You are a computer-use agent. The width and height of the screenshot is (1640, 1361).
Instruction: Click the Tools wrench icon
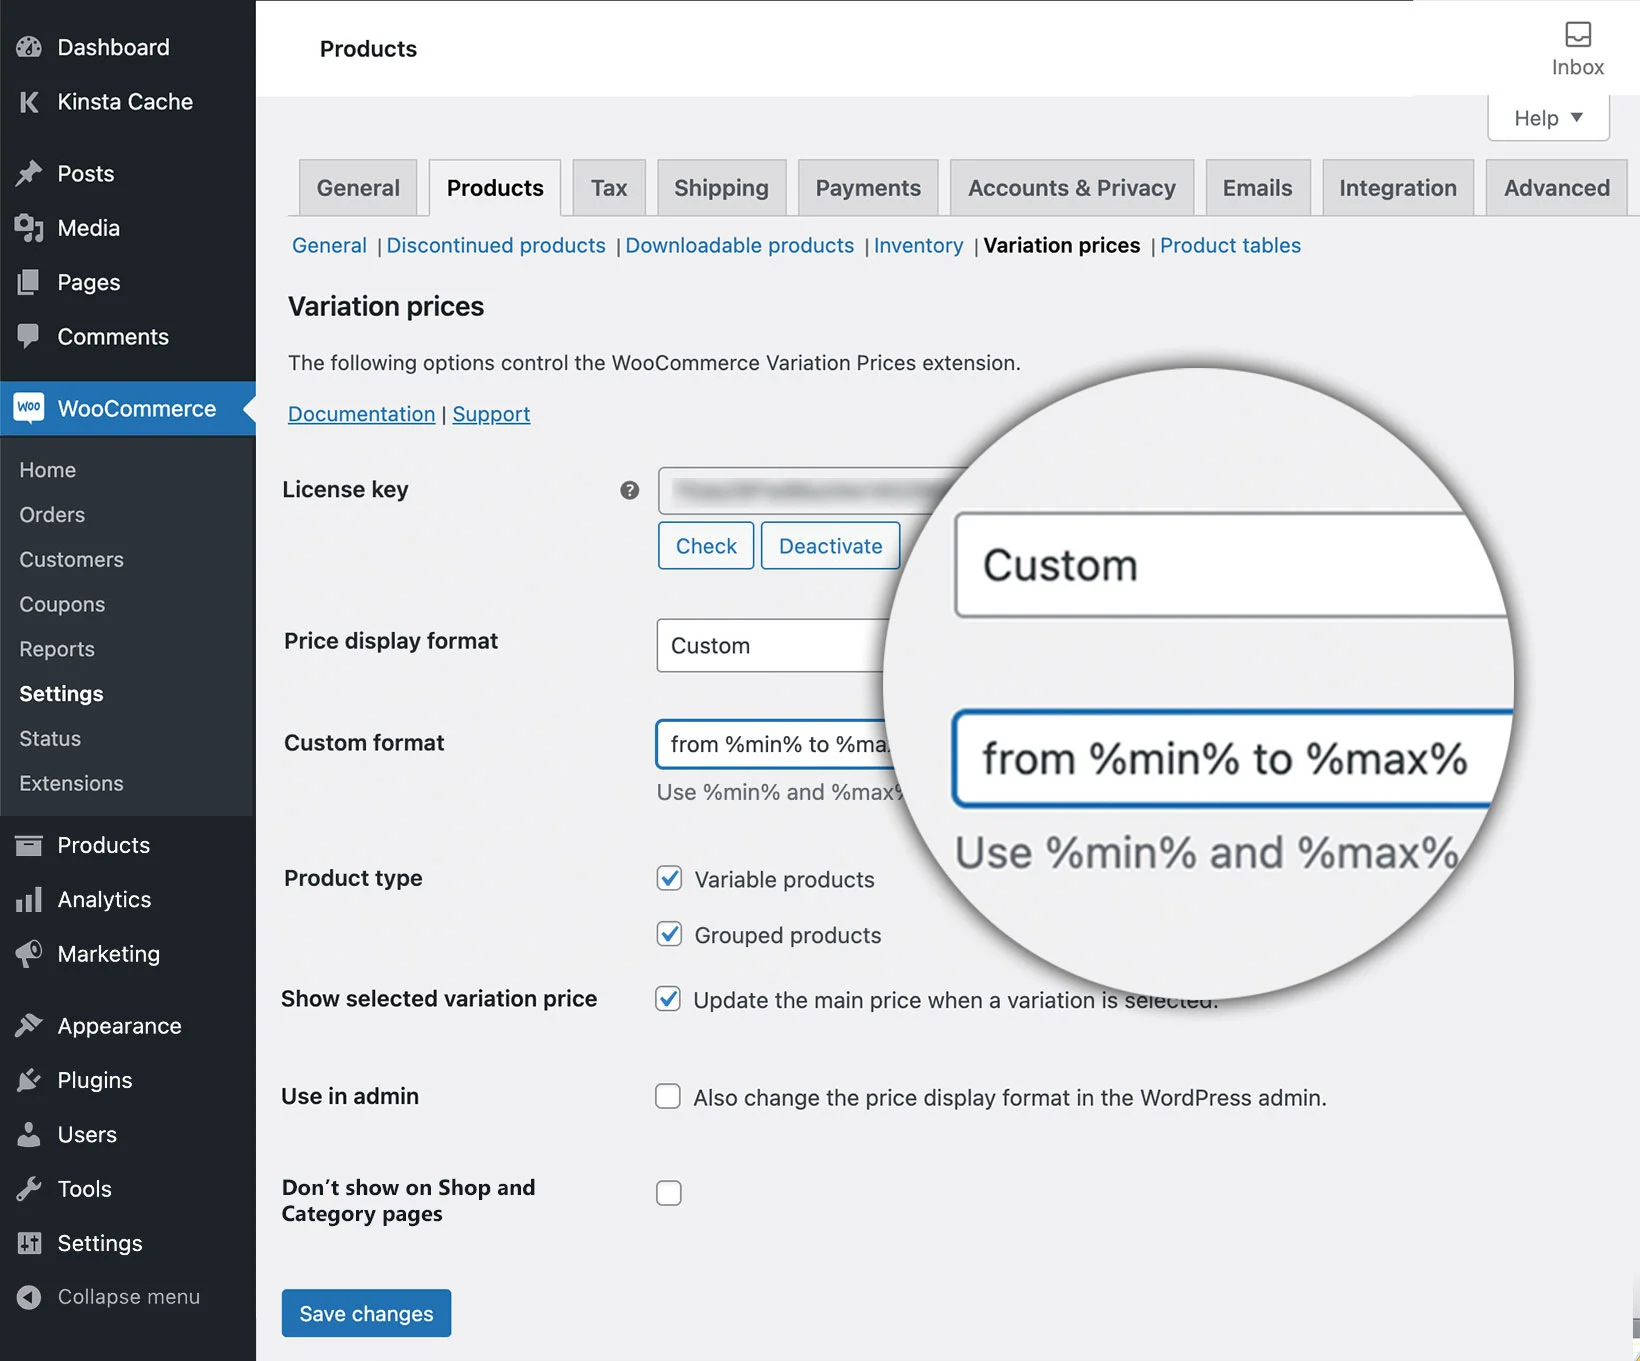click(29, 1189)
